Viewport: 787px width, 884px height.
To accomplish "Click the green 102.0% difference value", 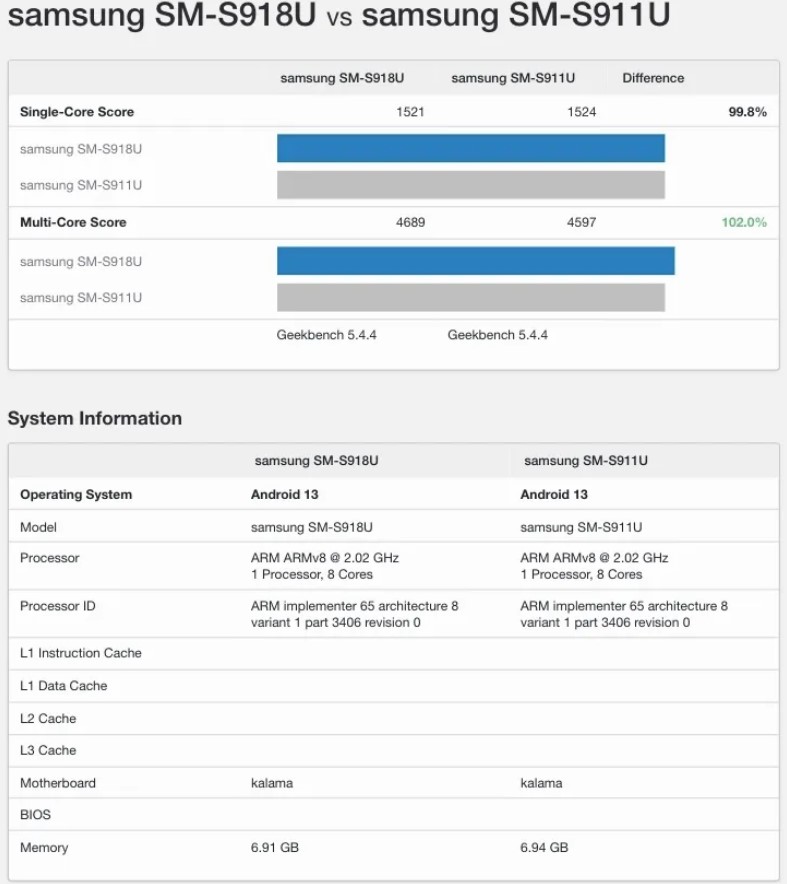I will tap(744, 222).
